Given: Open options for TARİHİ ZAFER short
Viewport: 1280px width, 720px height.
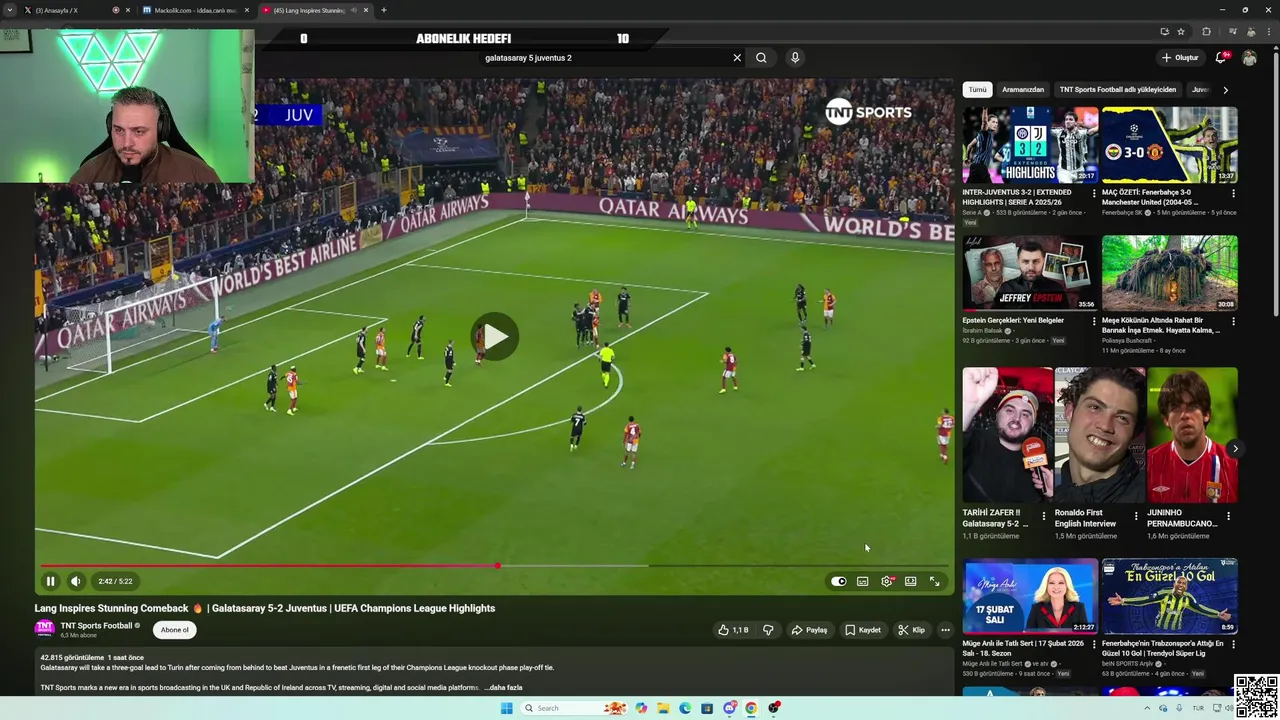Looking at the screenshot, I should coord(1044,517).
